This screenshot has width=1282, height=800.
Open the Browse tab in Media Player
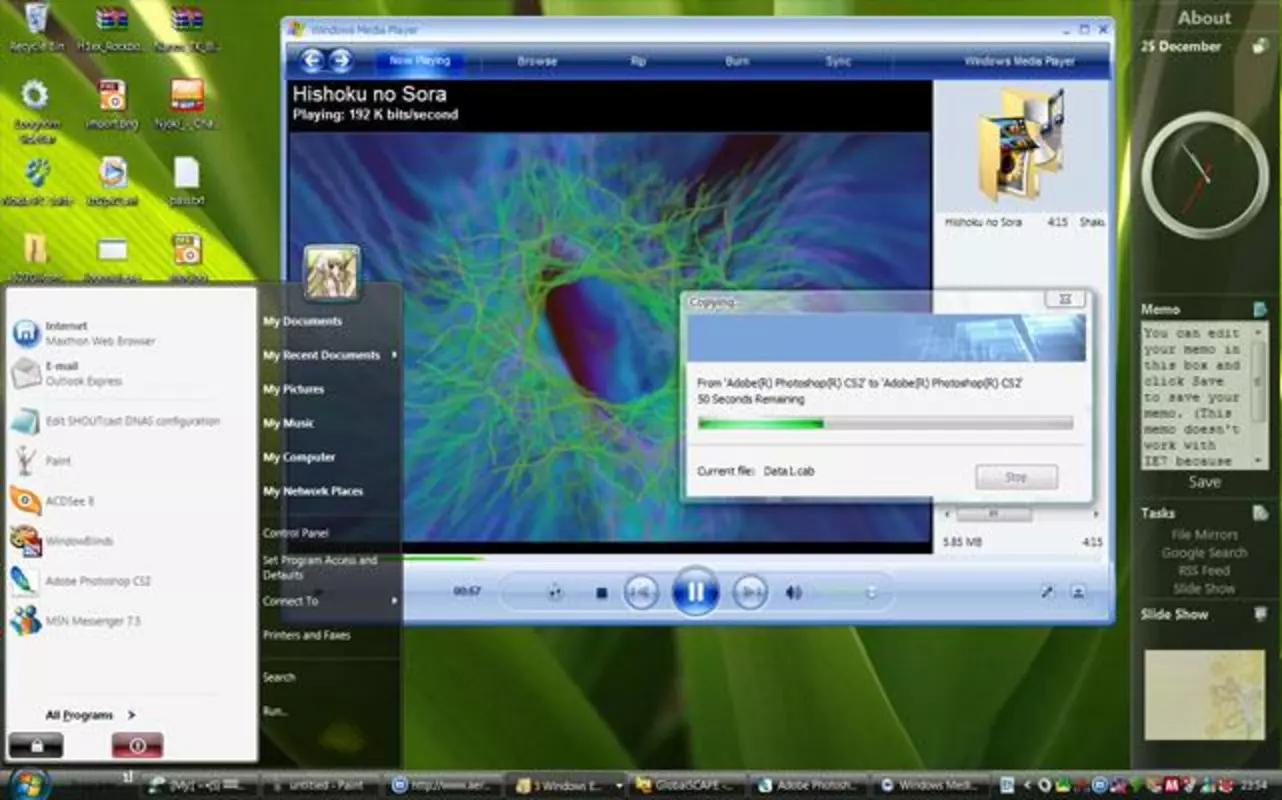537,61
